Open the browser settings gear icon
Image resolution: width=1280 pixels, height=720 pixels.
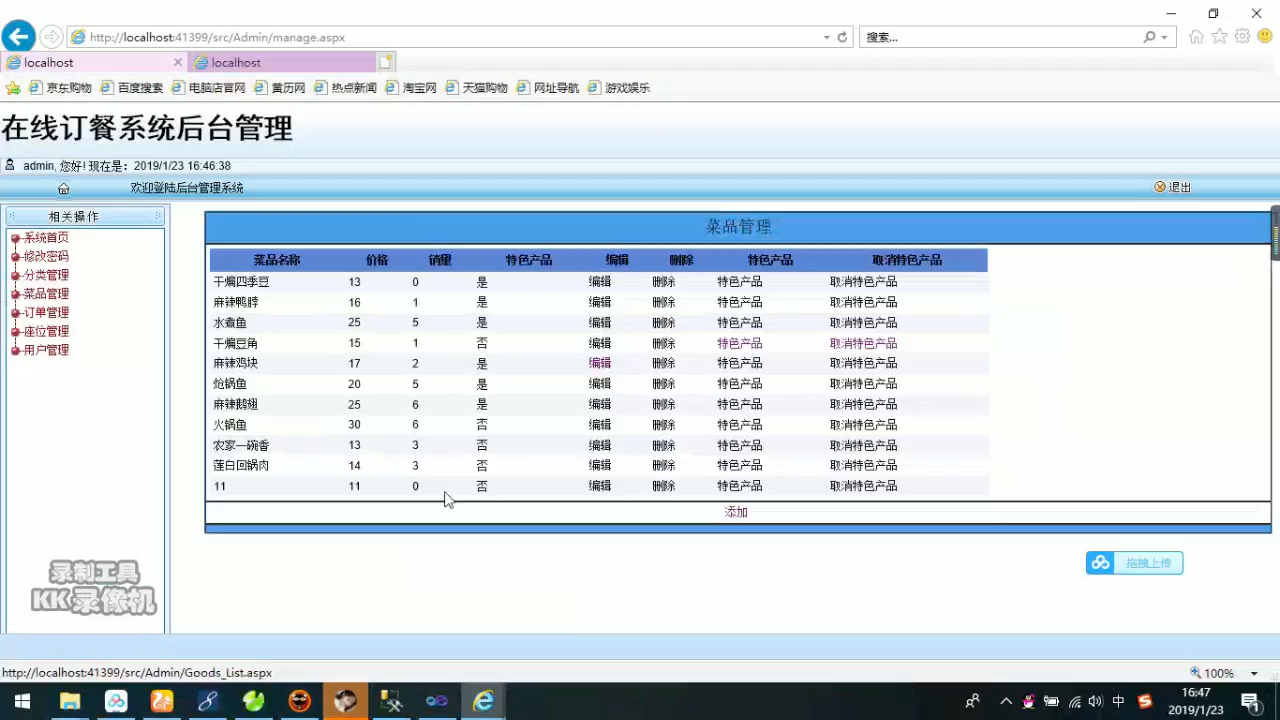1242,37
